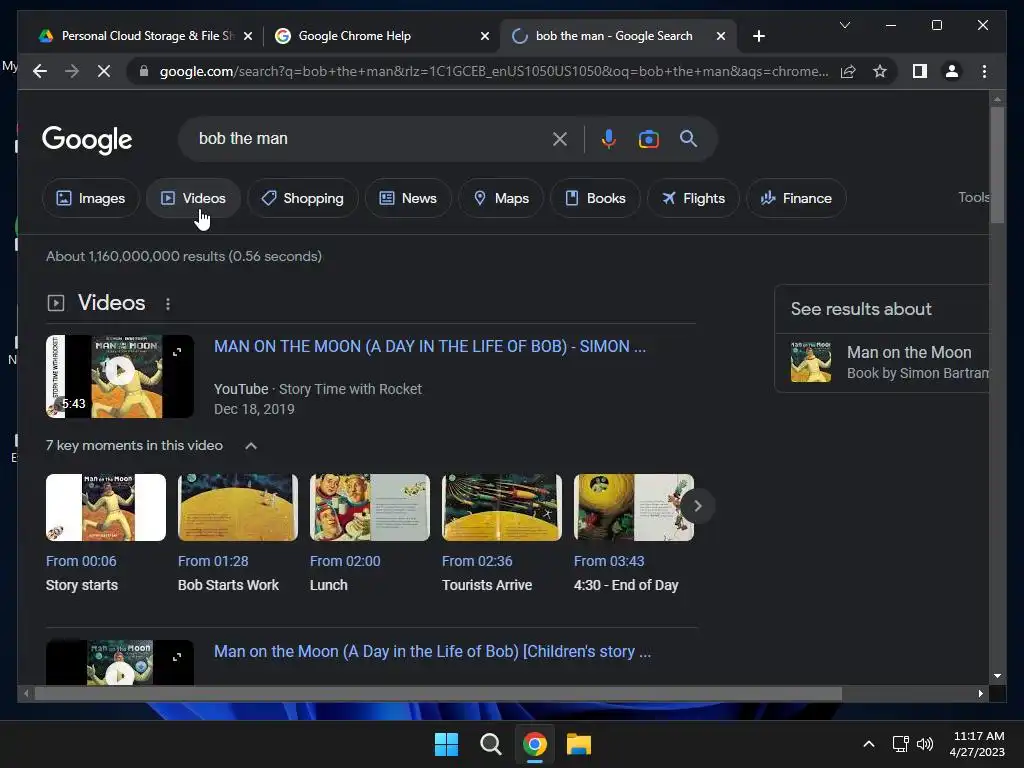Close the Personal Cloud Storage tab
The image size is (1024, 768).
click(x=248, y=36)
